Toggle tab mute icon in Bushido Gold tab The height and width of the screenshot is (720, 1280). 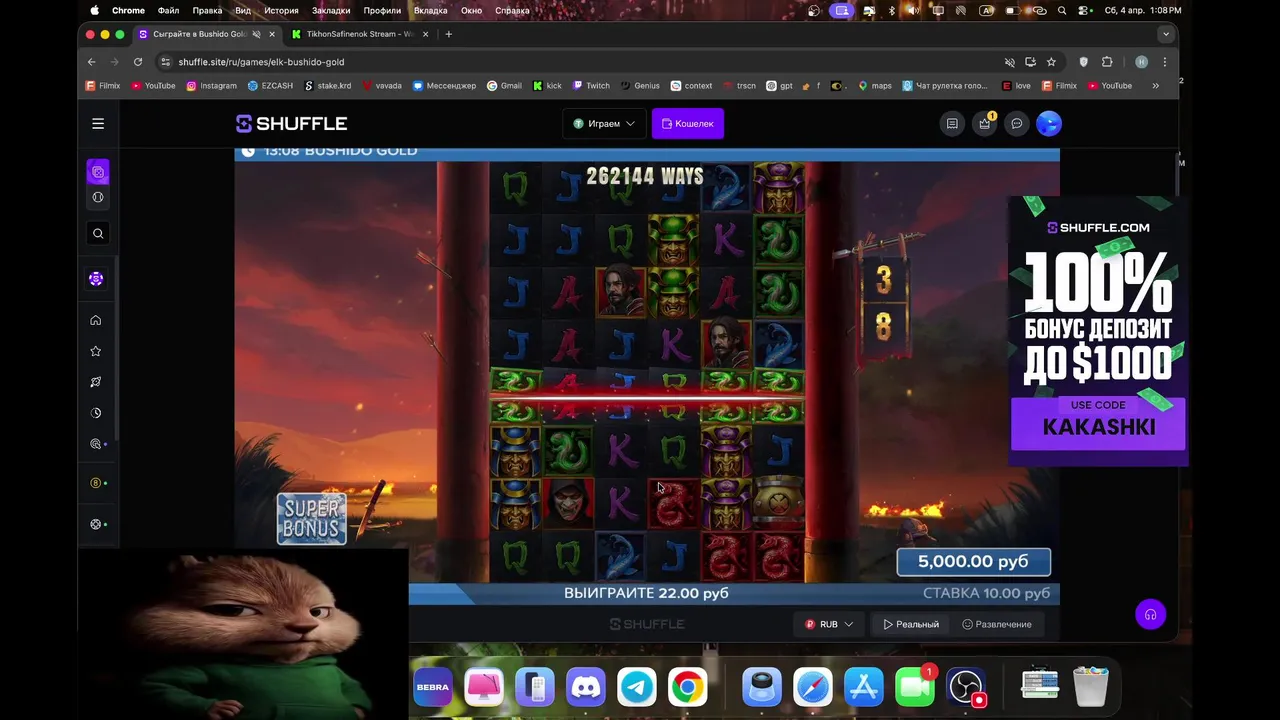tap(257, 34)
